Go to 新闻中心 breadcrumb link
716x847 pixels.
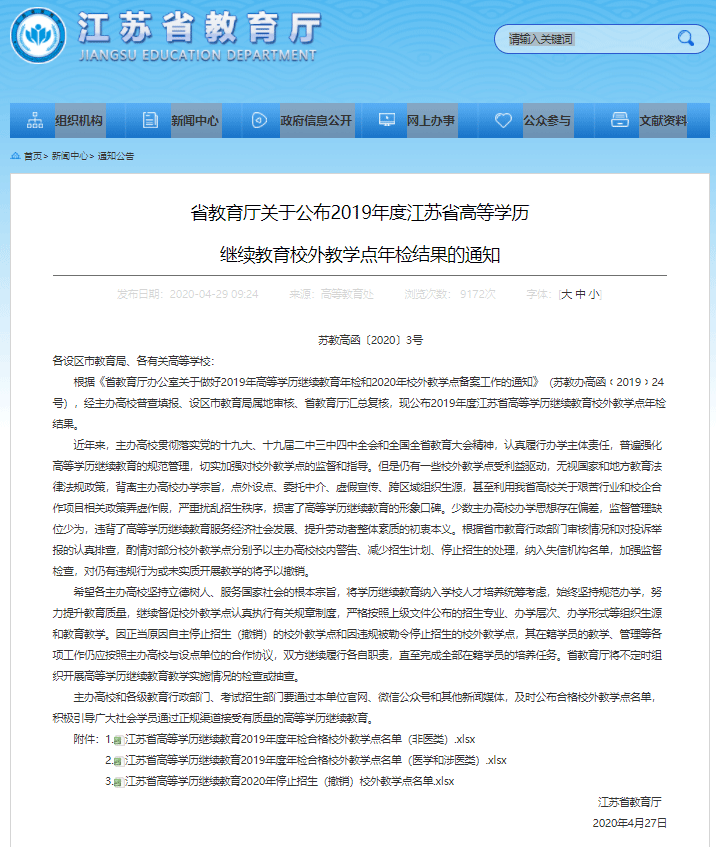(x=69, y=156)
